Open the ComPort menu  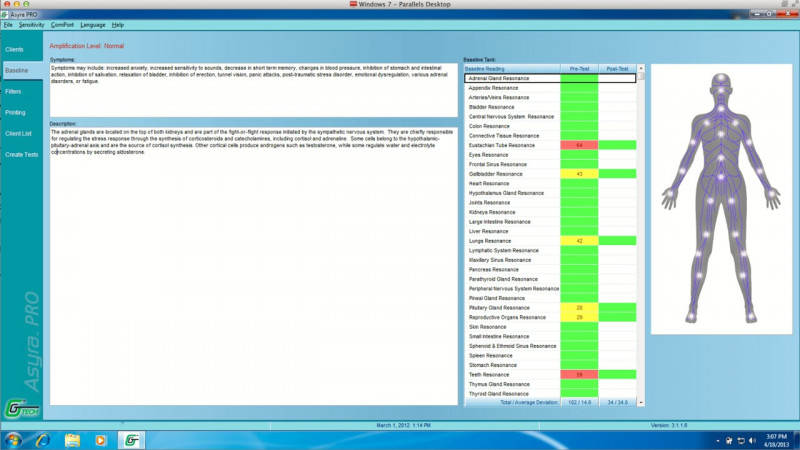[x=62, y=24]
